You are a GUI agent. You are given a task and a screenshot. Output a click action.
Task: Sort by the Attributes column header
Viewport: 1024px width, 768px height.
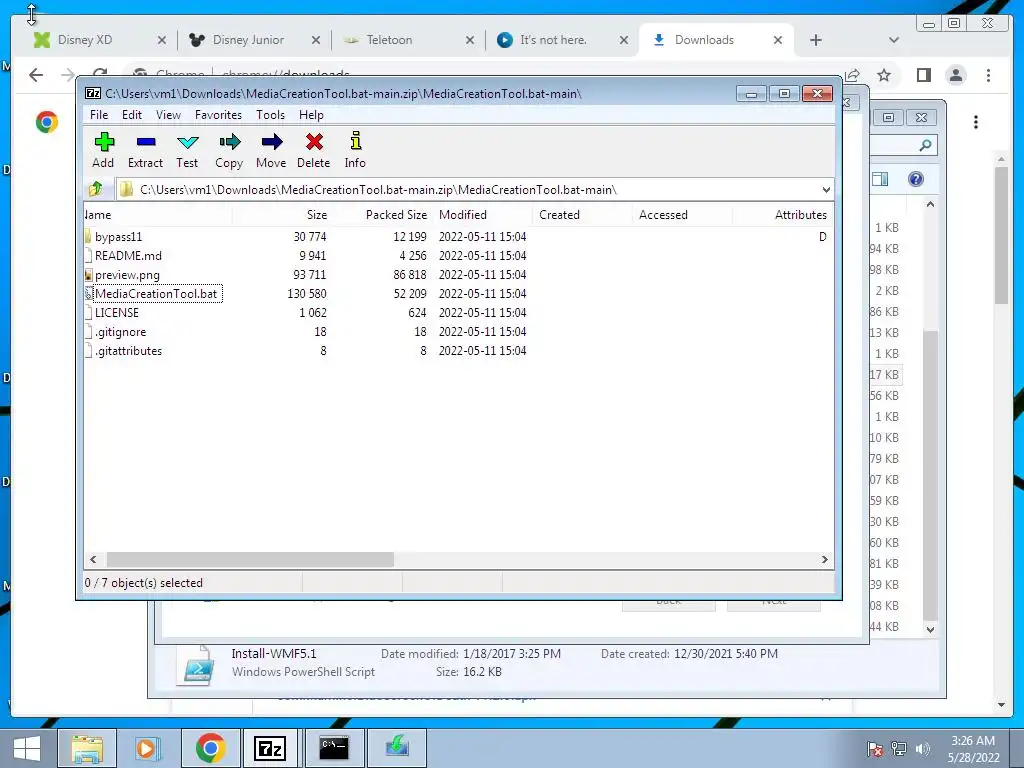[x=782, y=215]
